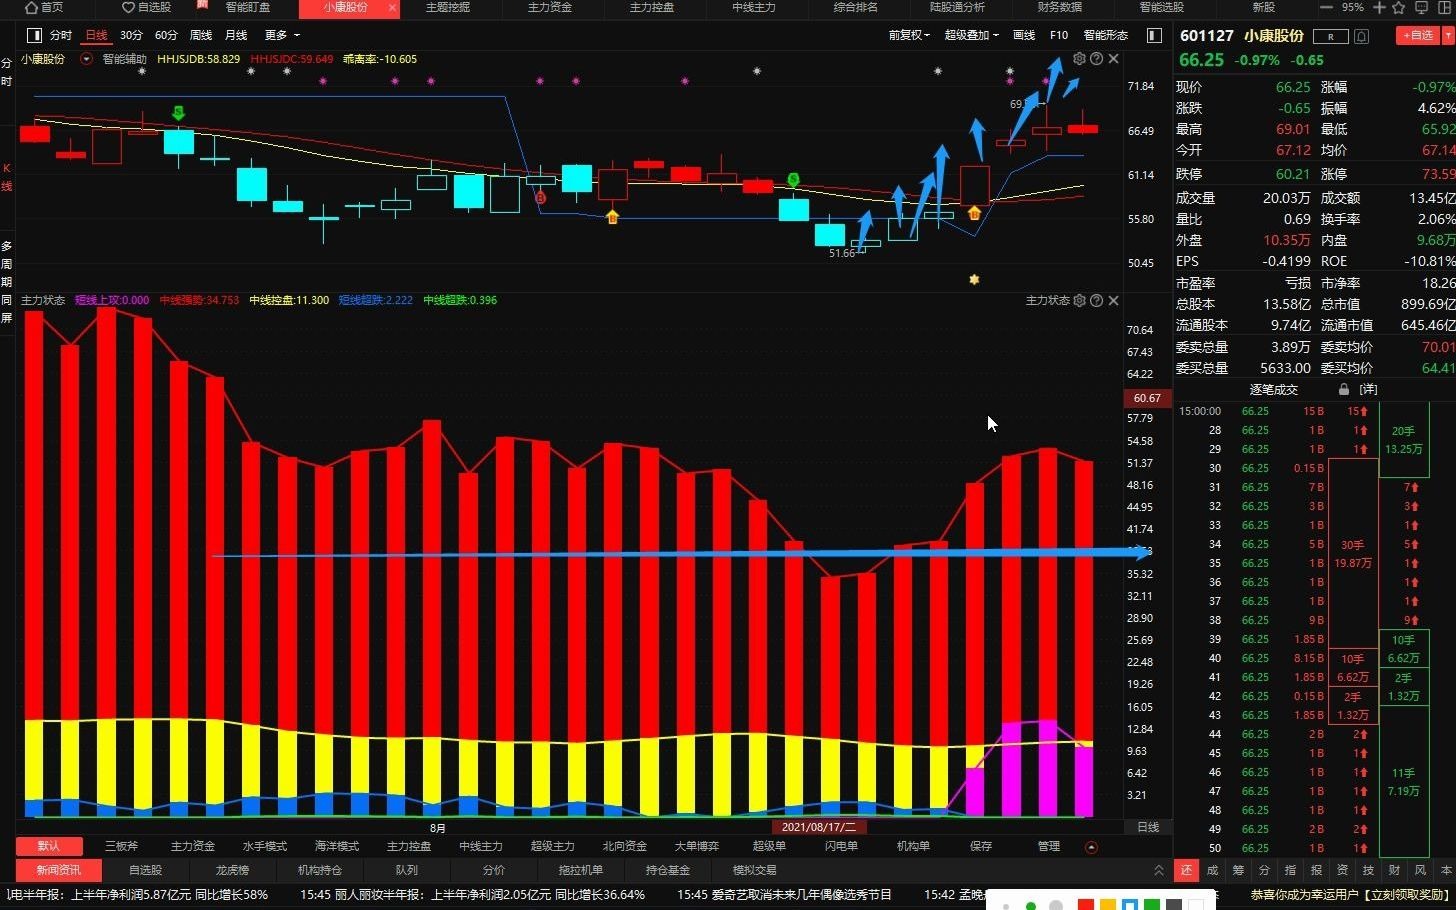Select the 三板斧 indicator tab
Screen dimensions: 1456x910
pyautogui.click(x=121, y=846)
